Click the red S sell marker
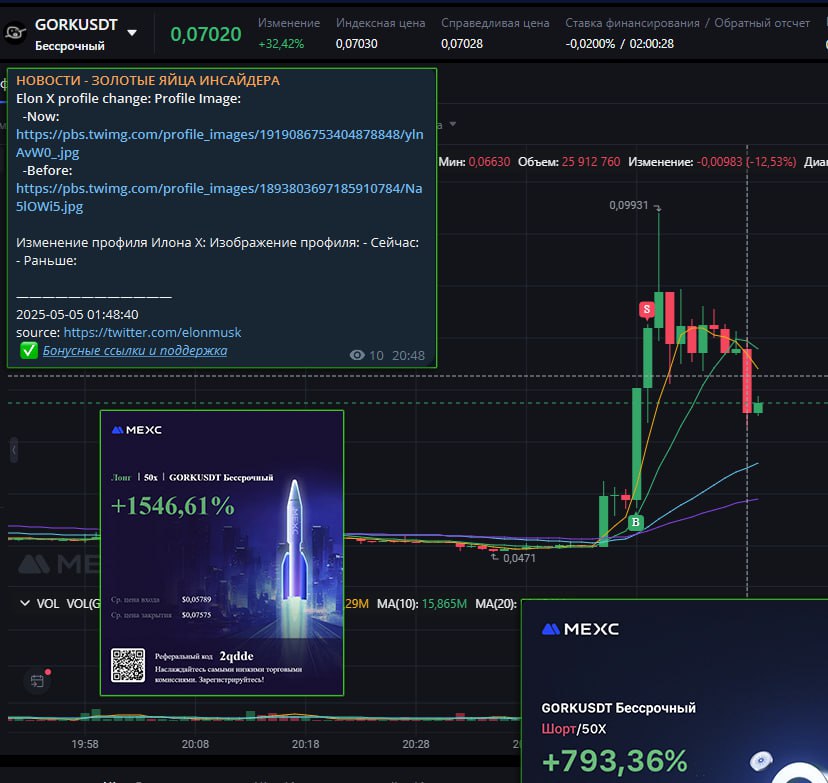 coord(646,309)
